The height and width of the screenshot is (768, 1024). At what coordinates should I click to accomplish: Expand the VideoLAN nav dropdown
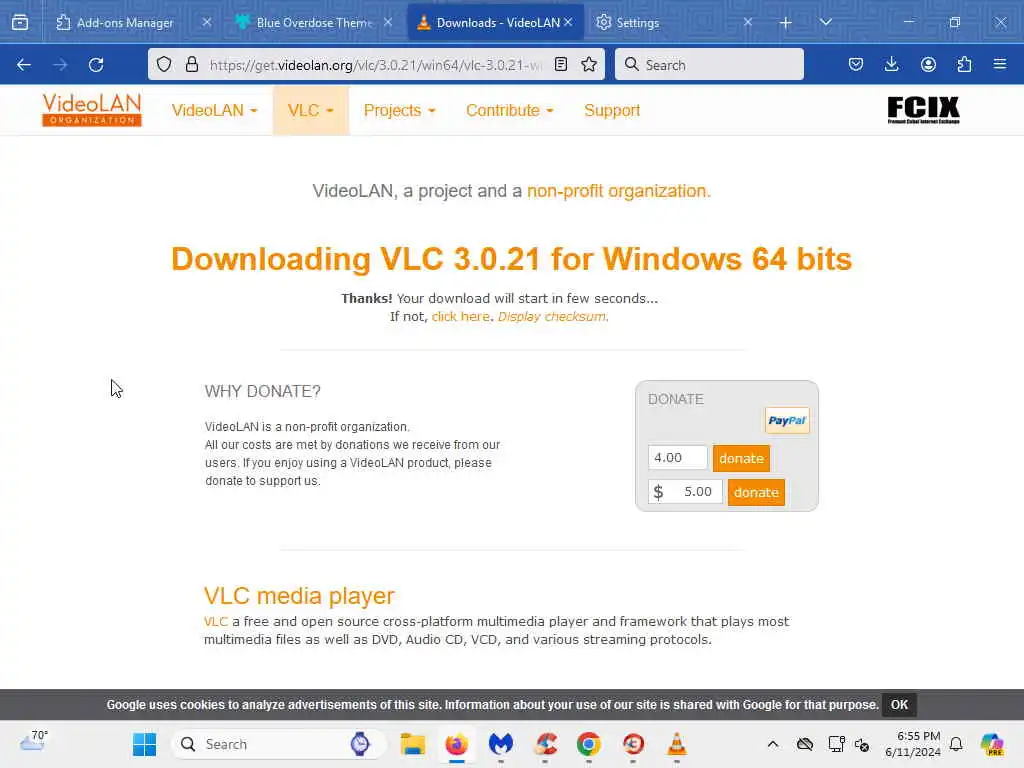pos(214,110)
